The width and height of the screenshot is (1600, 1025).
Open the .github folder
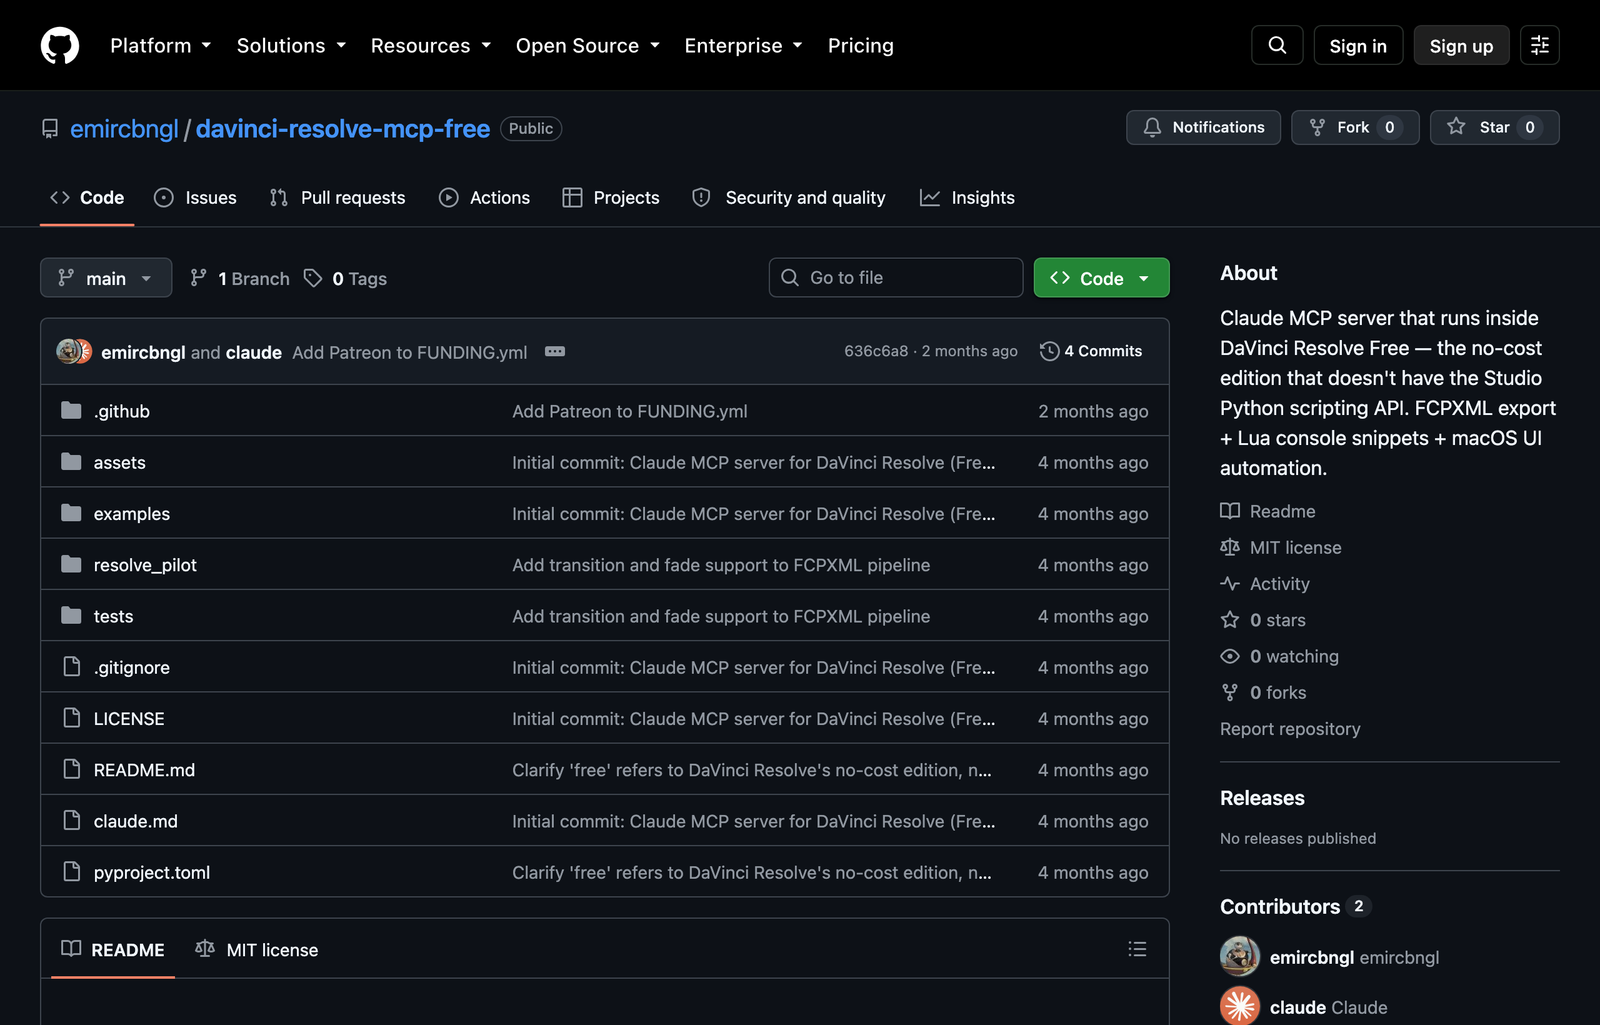(x=121, y=411)
